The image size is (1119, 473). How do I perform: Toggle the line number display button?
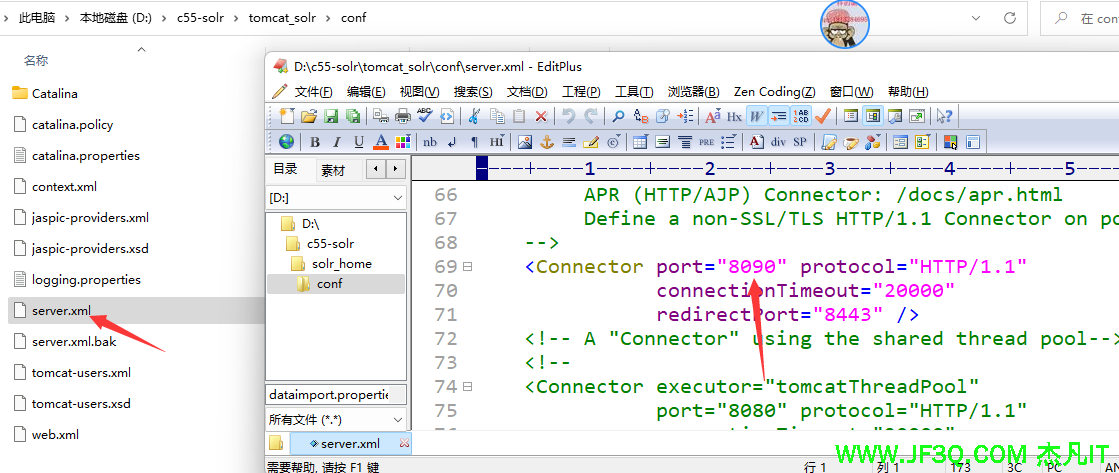click(x=801, y=116)
